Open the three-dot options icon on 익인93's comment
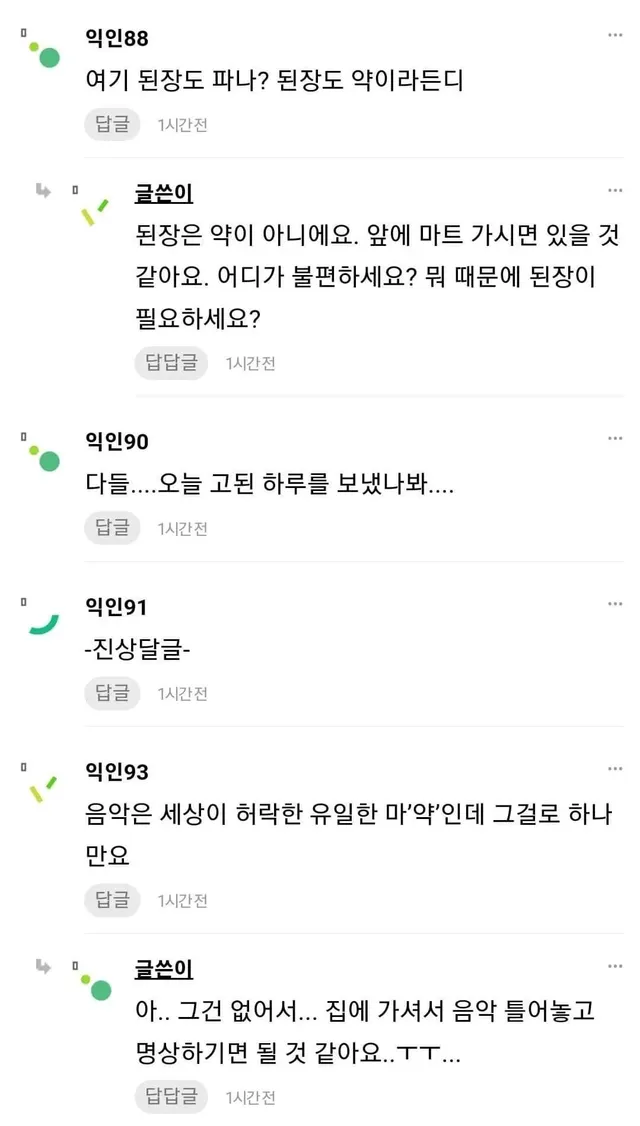 [x=615, y=769]
